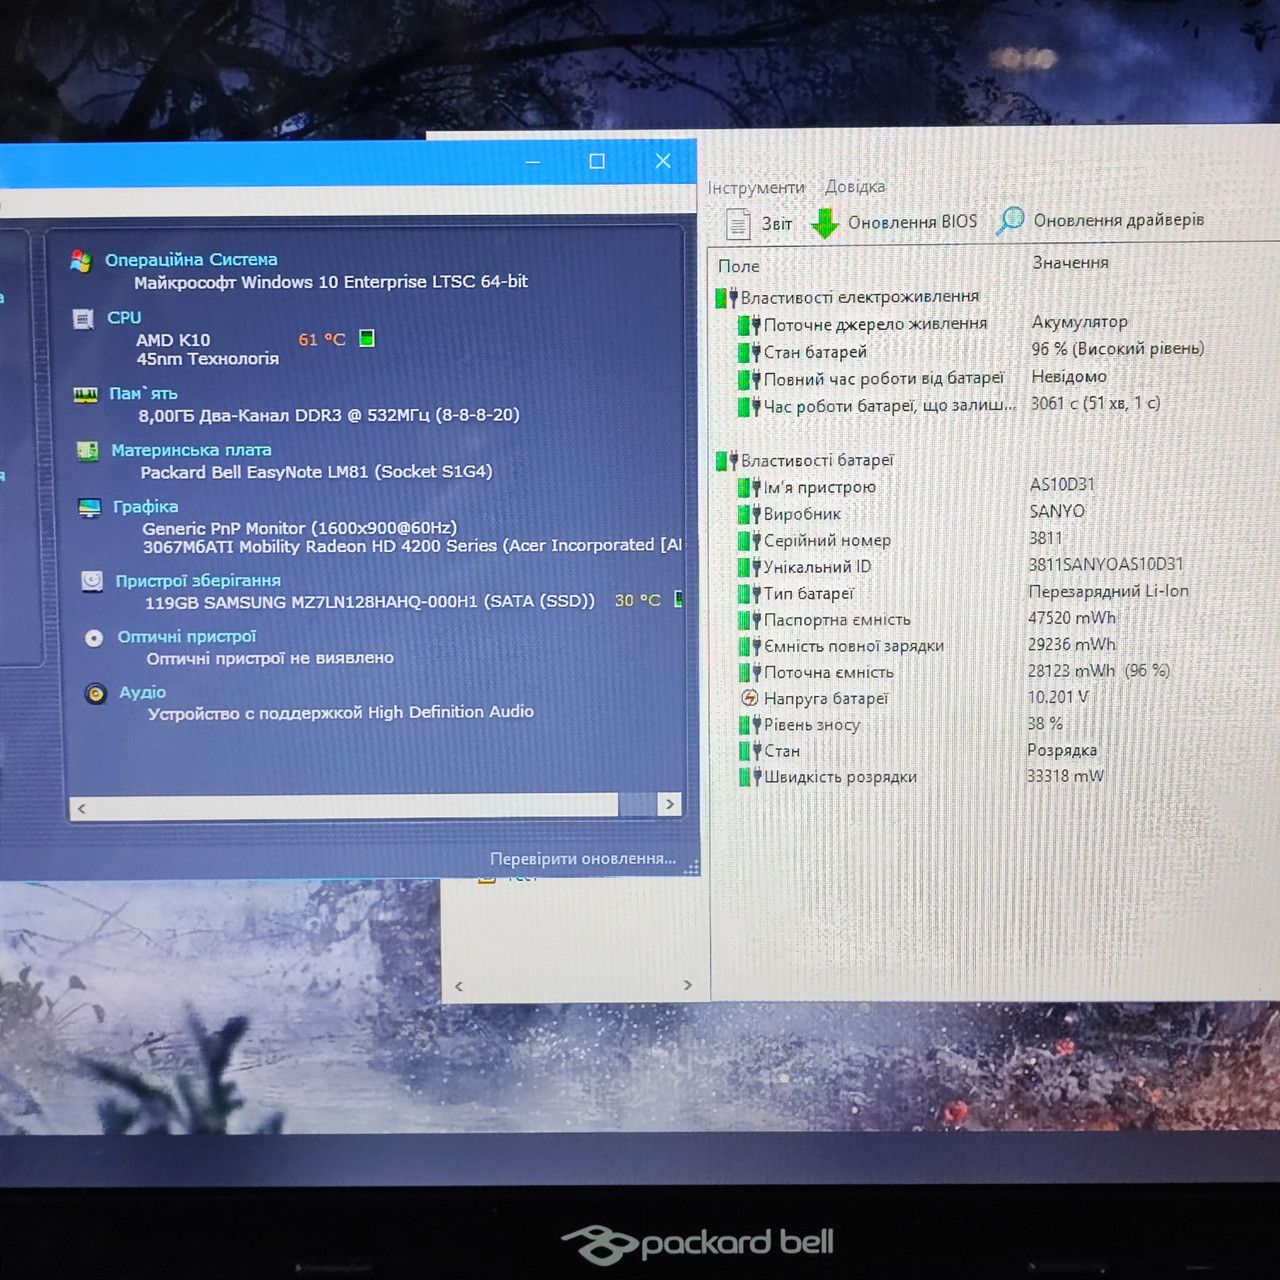Click the Windows logo icon beside Операційна Система

coord(81,261)
